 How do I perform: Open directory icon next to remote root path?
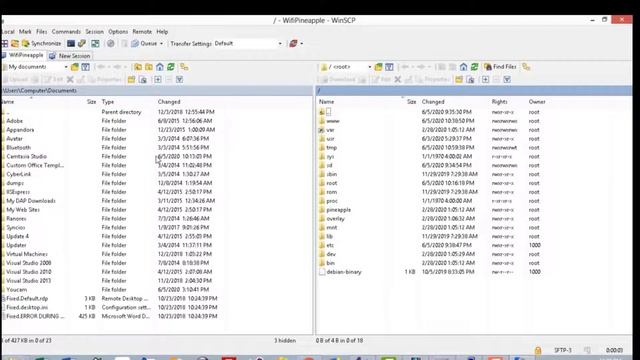(378, 67)
